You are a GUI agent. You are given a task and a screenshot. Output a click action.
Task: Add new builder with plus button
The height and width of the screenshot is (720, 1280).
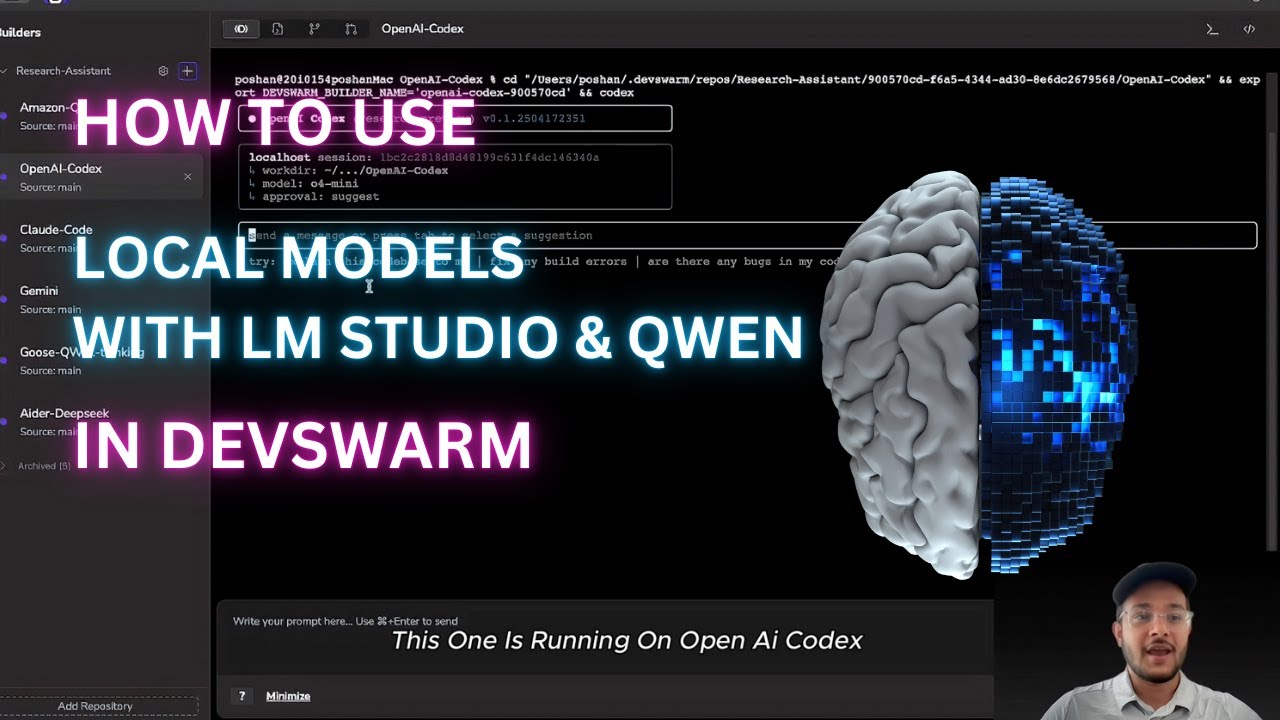click(187, 71)
